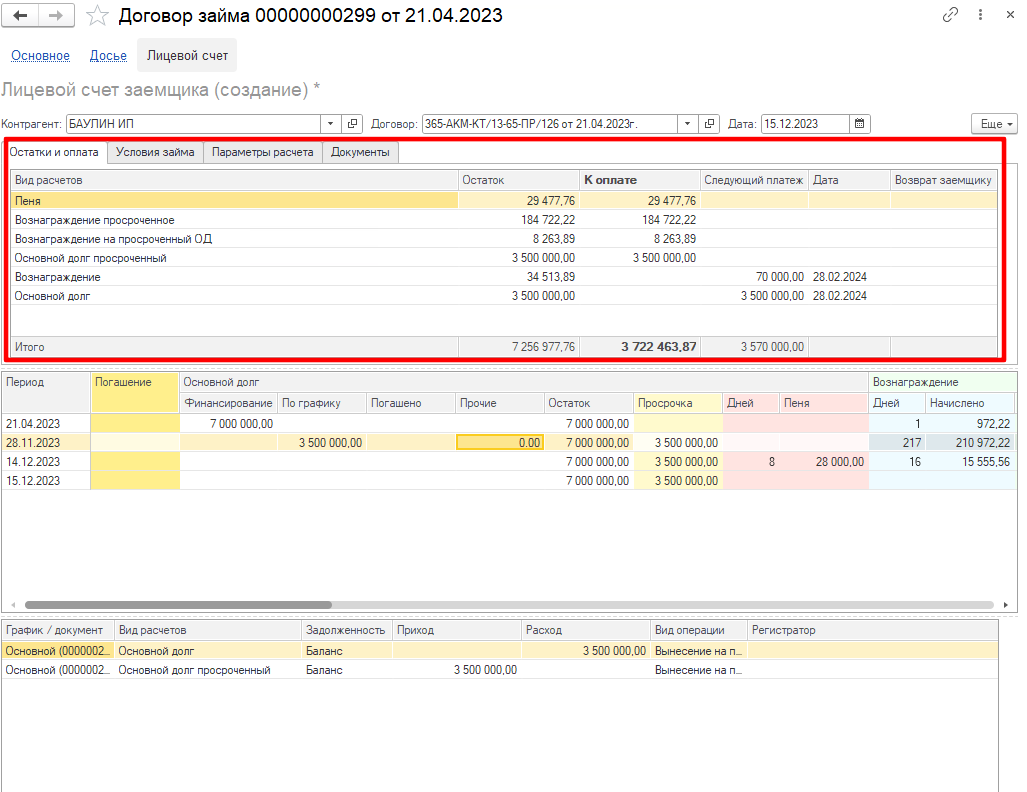Click the Следующий платеж column header
This screenshot has width=1027, height=792.
754,180
